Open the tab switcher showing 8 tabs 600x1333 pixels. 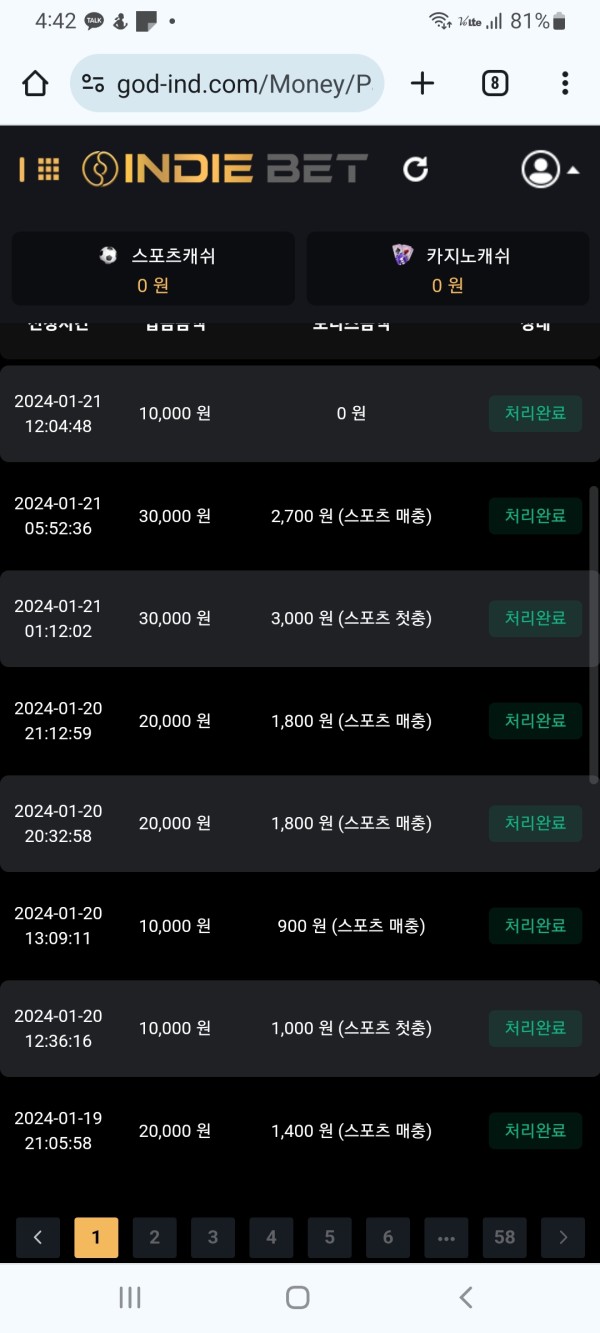[x=494, y=84]
